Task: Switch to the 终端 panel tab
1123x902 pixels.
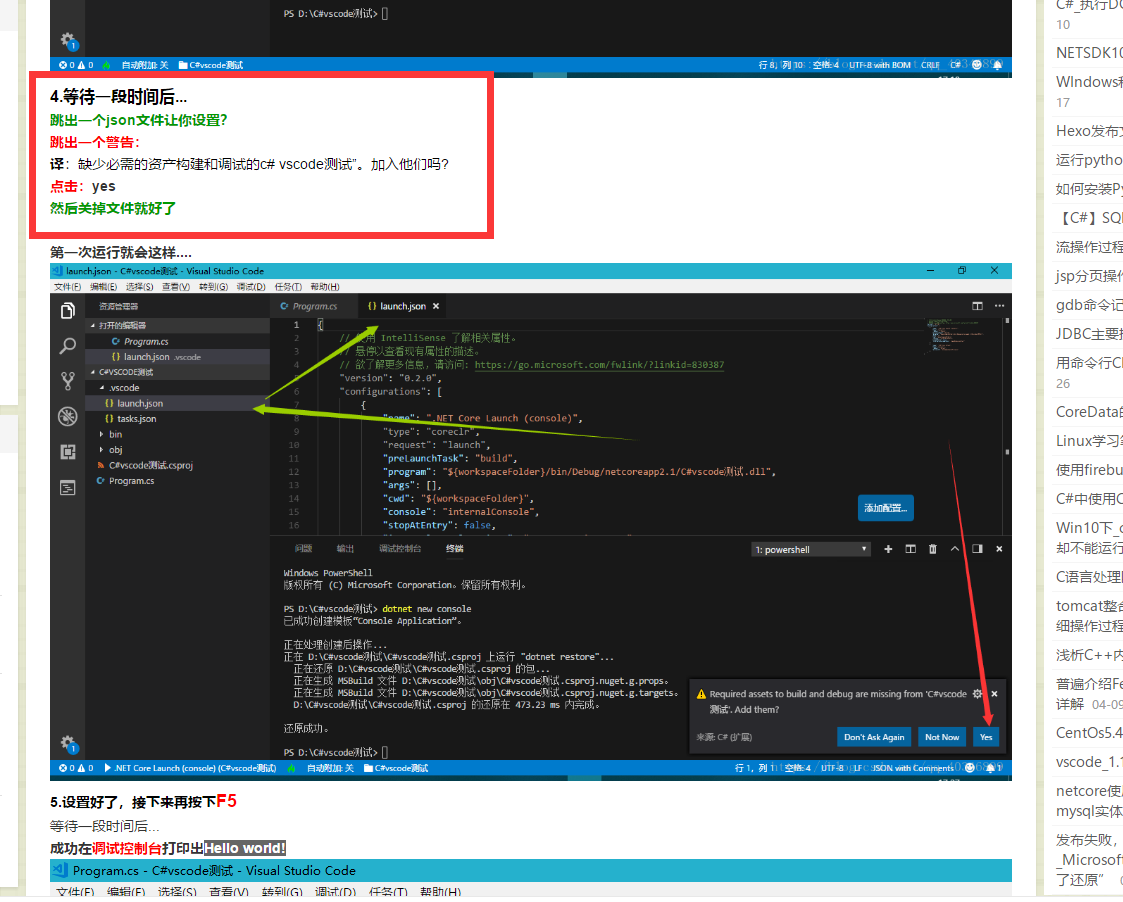Action: pos(455,549)
